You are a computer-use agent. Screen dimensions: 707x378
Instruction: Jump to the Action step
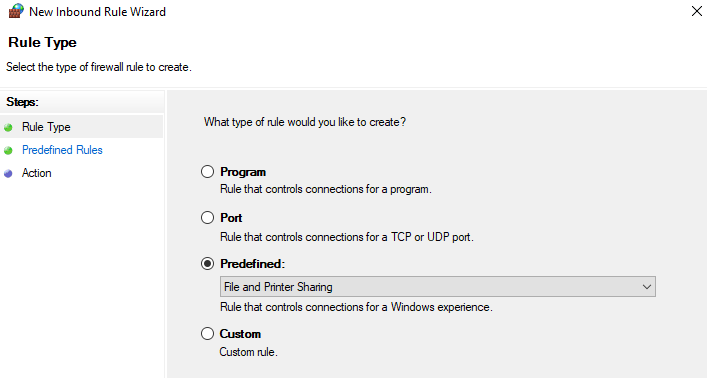[37, 173]
